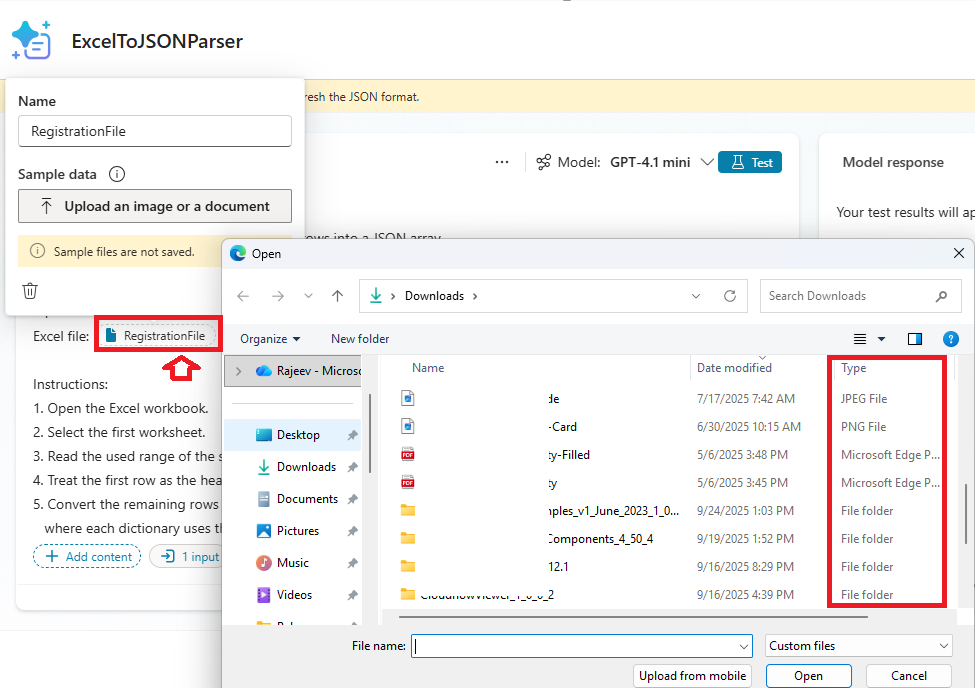Navigate up one folder level arrow
The width and height of the screenshot is (975, 691).
(337, 296)
